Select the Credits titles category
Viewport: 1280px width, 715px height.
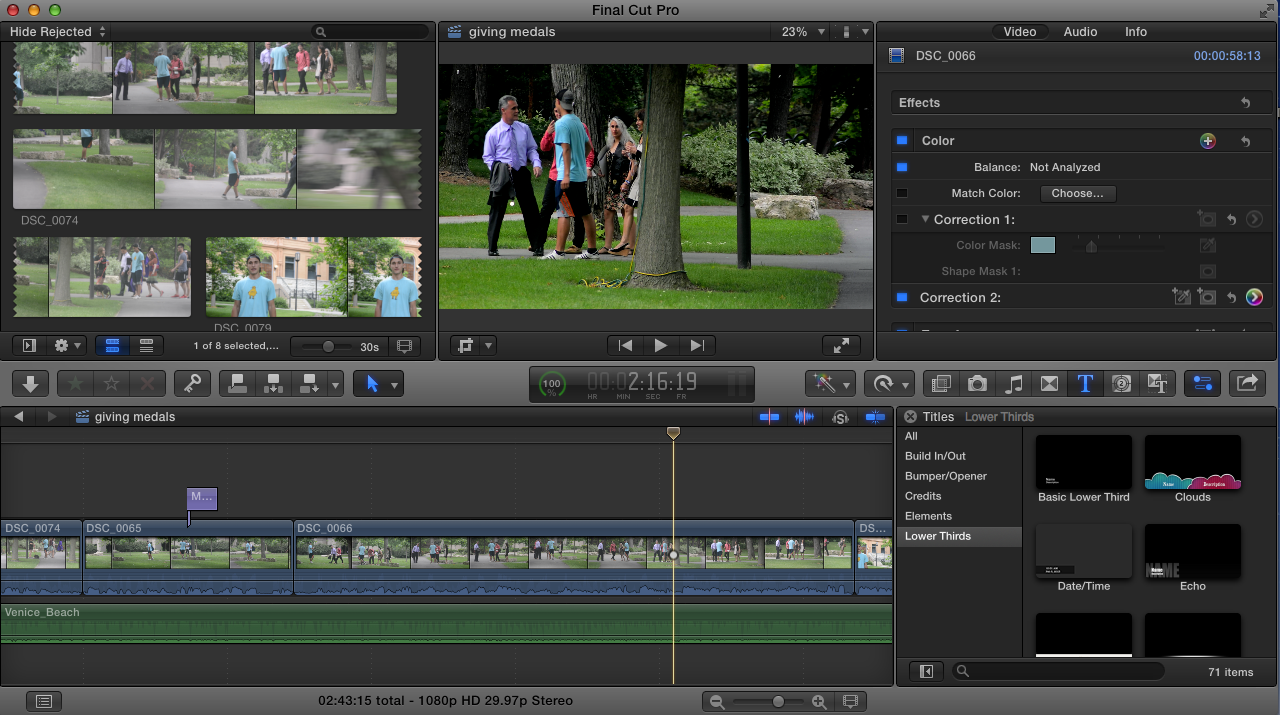(923, 496)
